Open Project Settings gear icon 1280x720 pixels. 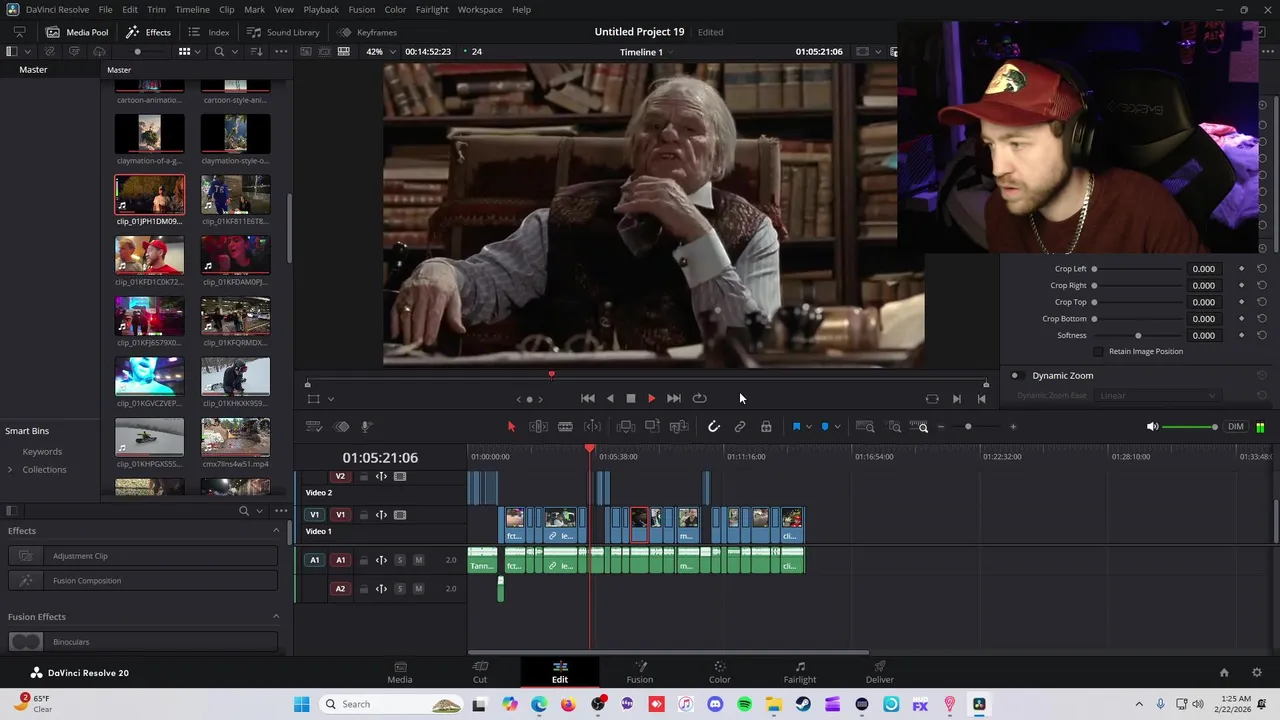click(x=1257, y=673)
